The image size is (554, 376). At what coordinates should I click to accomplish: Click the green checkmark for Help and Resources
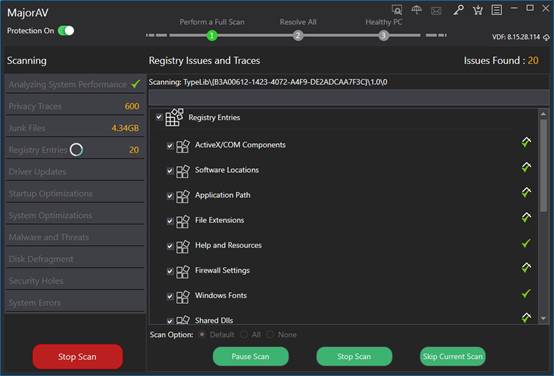[x=526, y=243]
